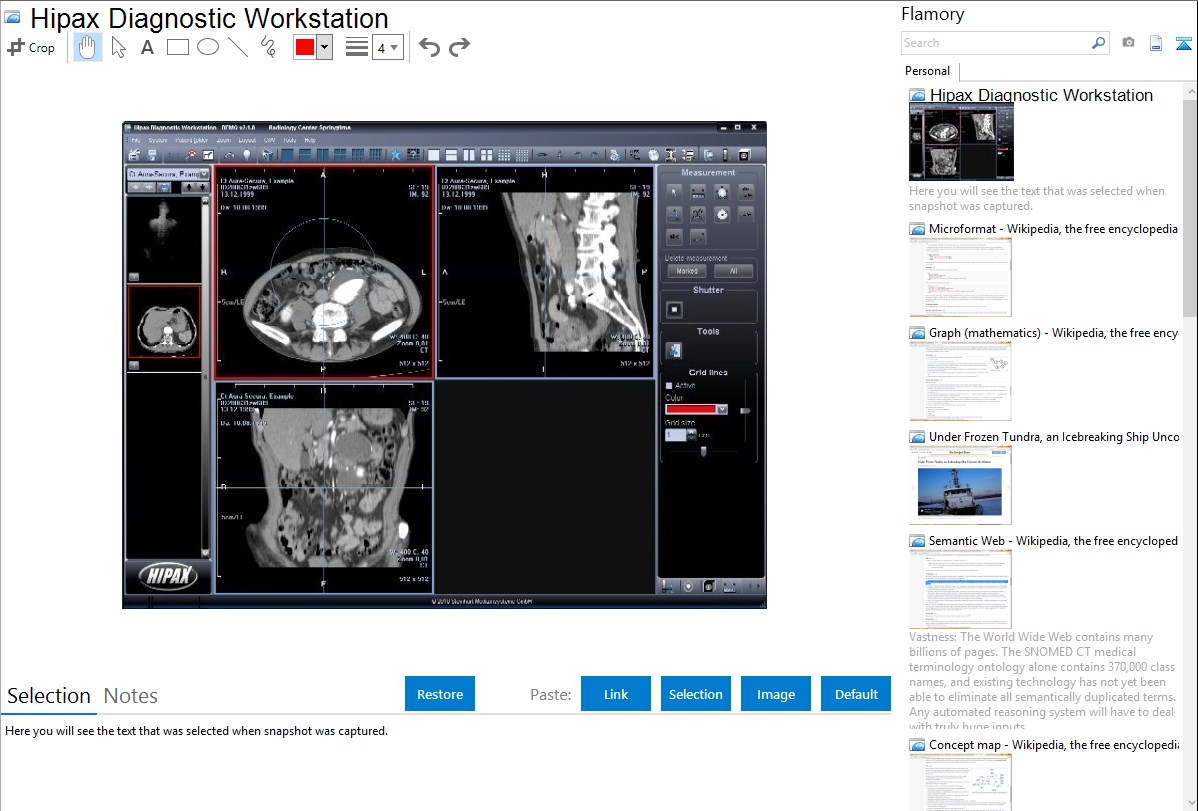Open the Notes tab

coord(131,696)
